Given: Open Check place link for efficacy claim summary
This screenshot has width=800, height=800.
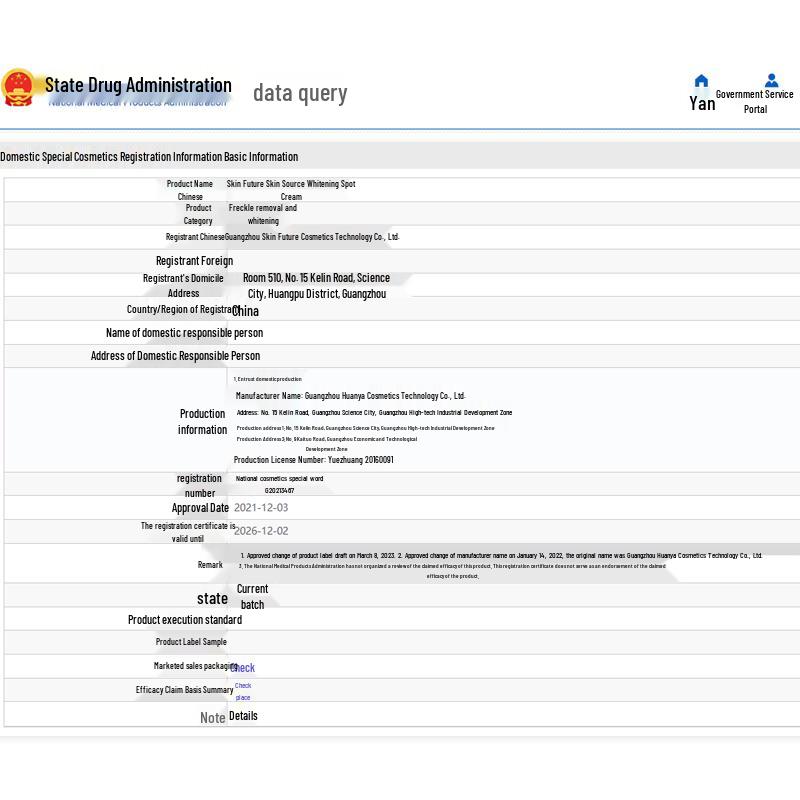Looking at the screenshot, I should [243, 691].
